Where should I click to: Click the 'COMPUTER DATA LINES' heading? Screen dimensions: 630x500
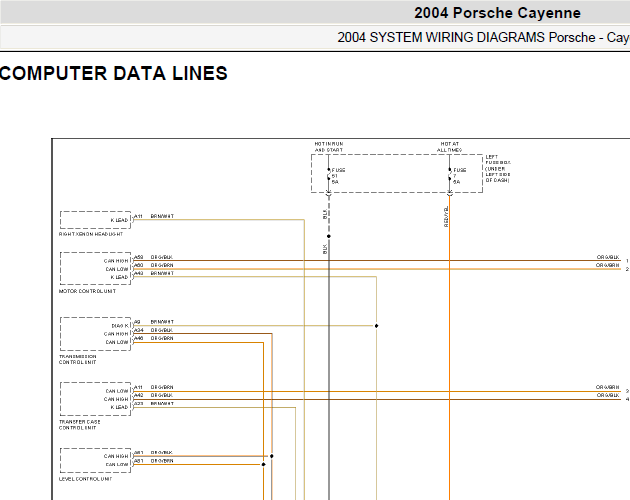(114, 74)
